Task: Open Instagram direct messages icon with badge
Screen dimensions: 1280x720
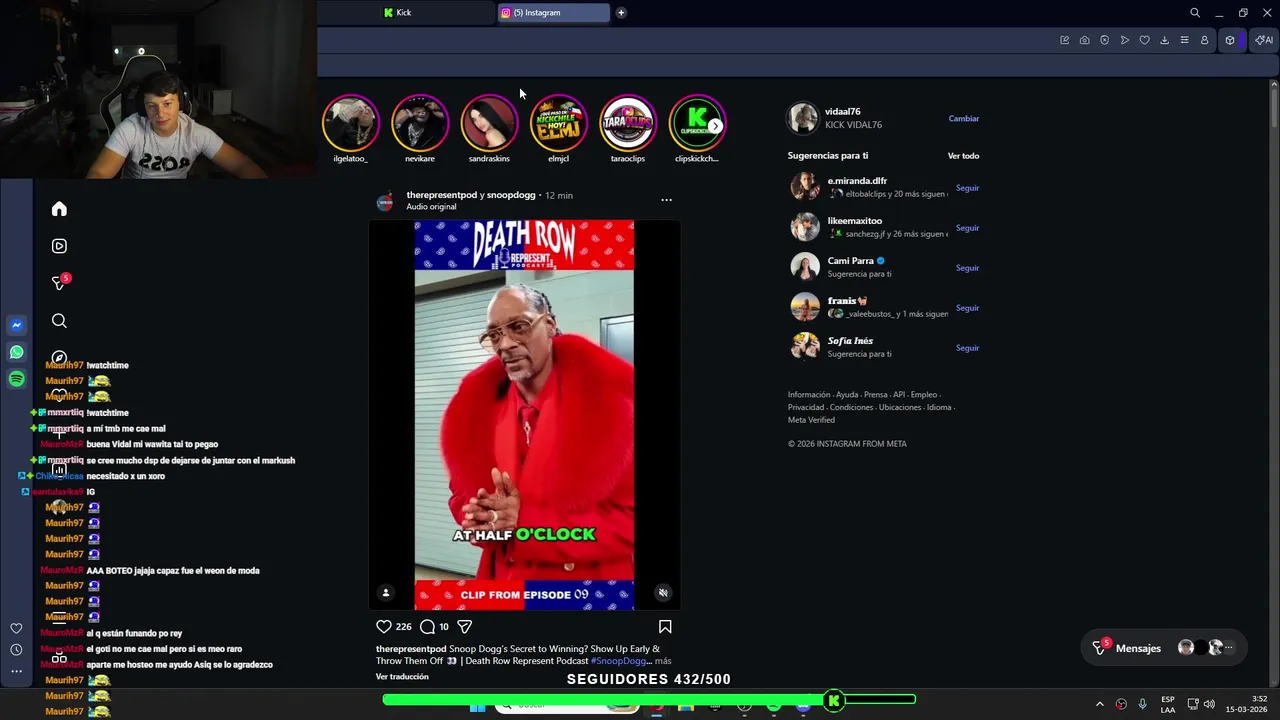Action: [x=59, y=283]
